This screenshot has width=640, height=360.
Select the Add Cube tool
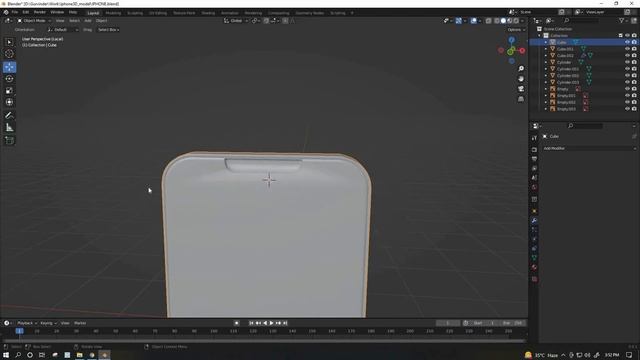9,141
